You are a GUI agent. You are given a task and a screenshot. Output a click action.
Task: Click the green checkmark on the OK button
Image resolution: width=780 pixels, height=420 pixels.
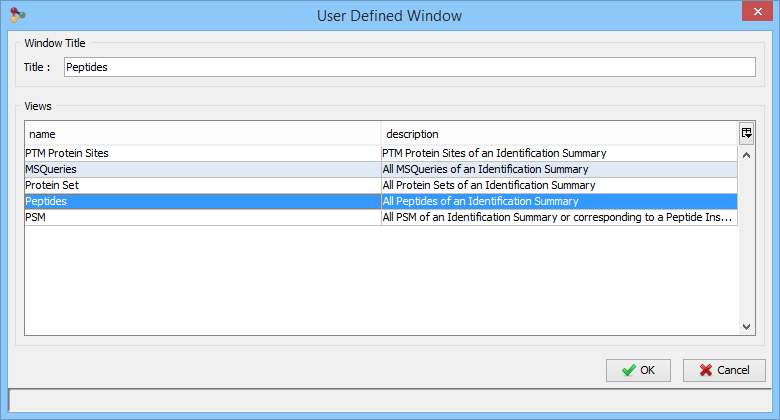[x=628, y=370]
